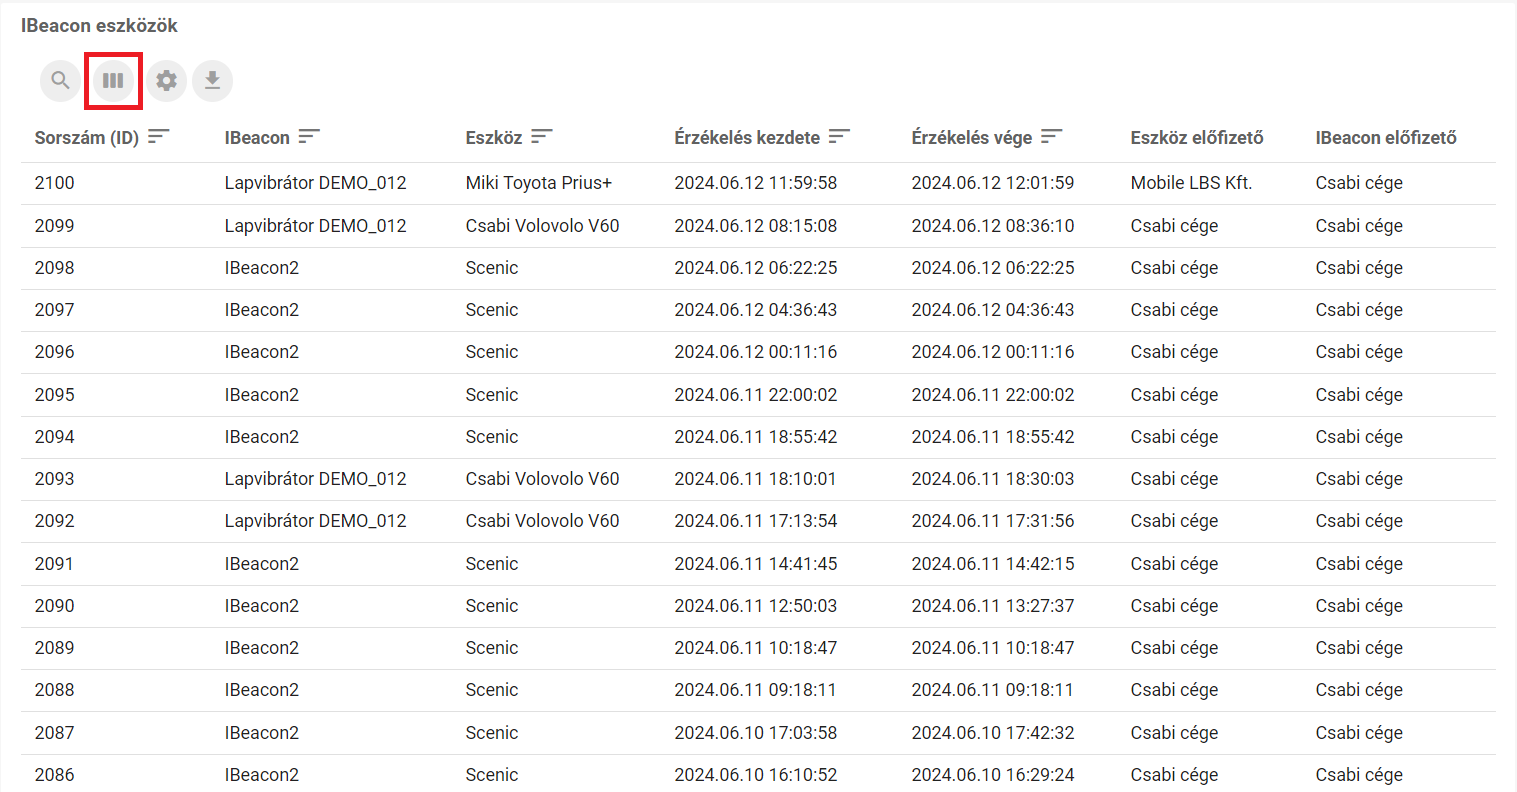This screenshot has width=1517, height=792.
Task: Sort by Sorszám (ID) sort icon
Action: point(158,137)
